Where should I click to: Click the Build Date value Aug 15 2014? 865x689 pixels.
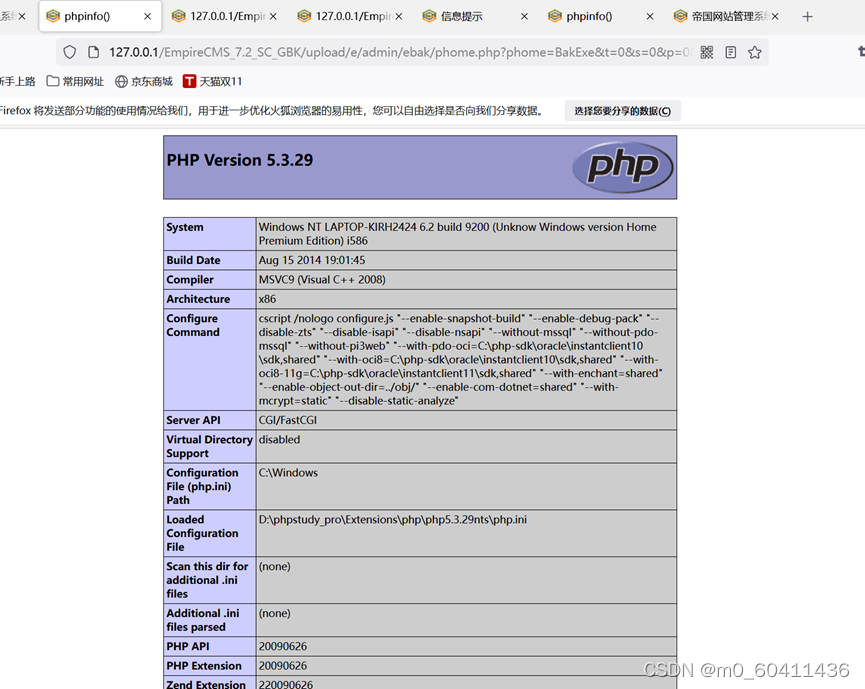[x=312, y=260]
